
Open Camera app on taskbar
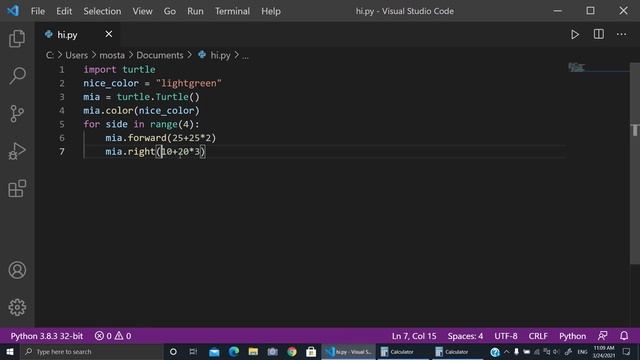coord(272,352)
